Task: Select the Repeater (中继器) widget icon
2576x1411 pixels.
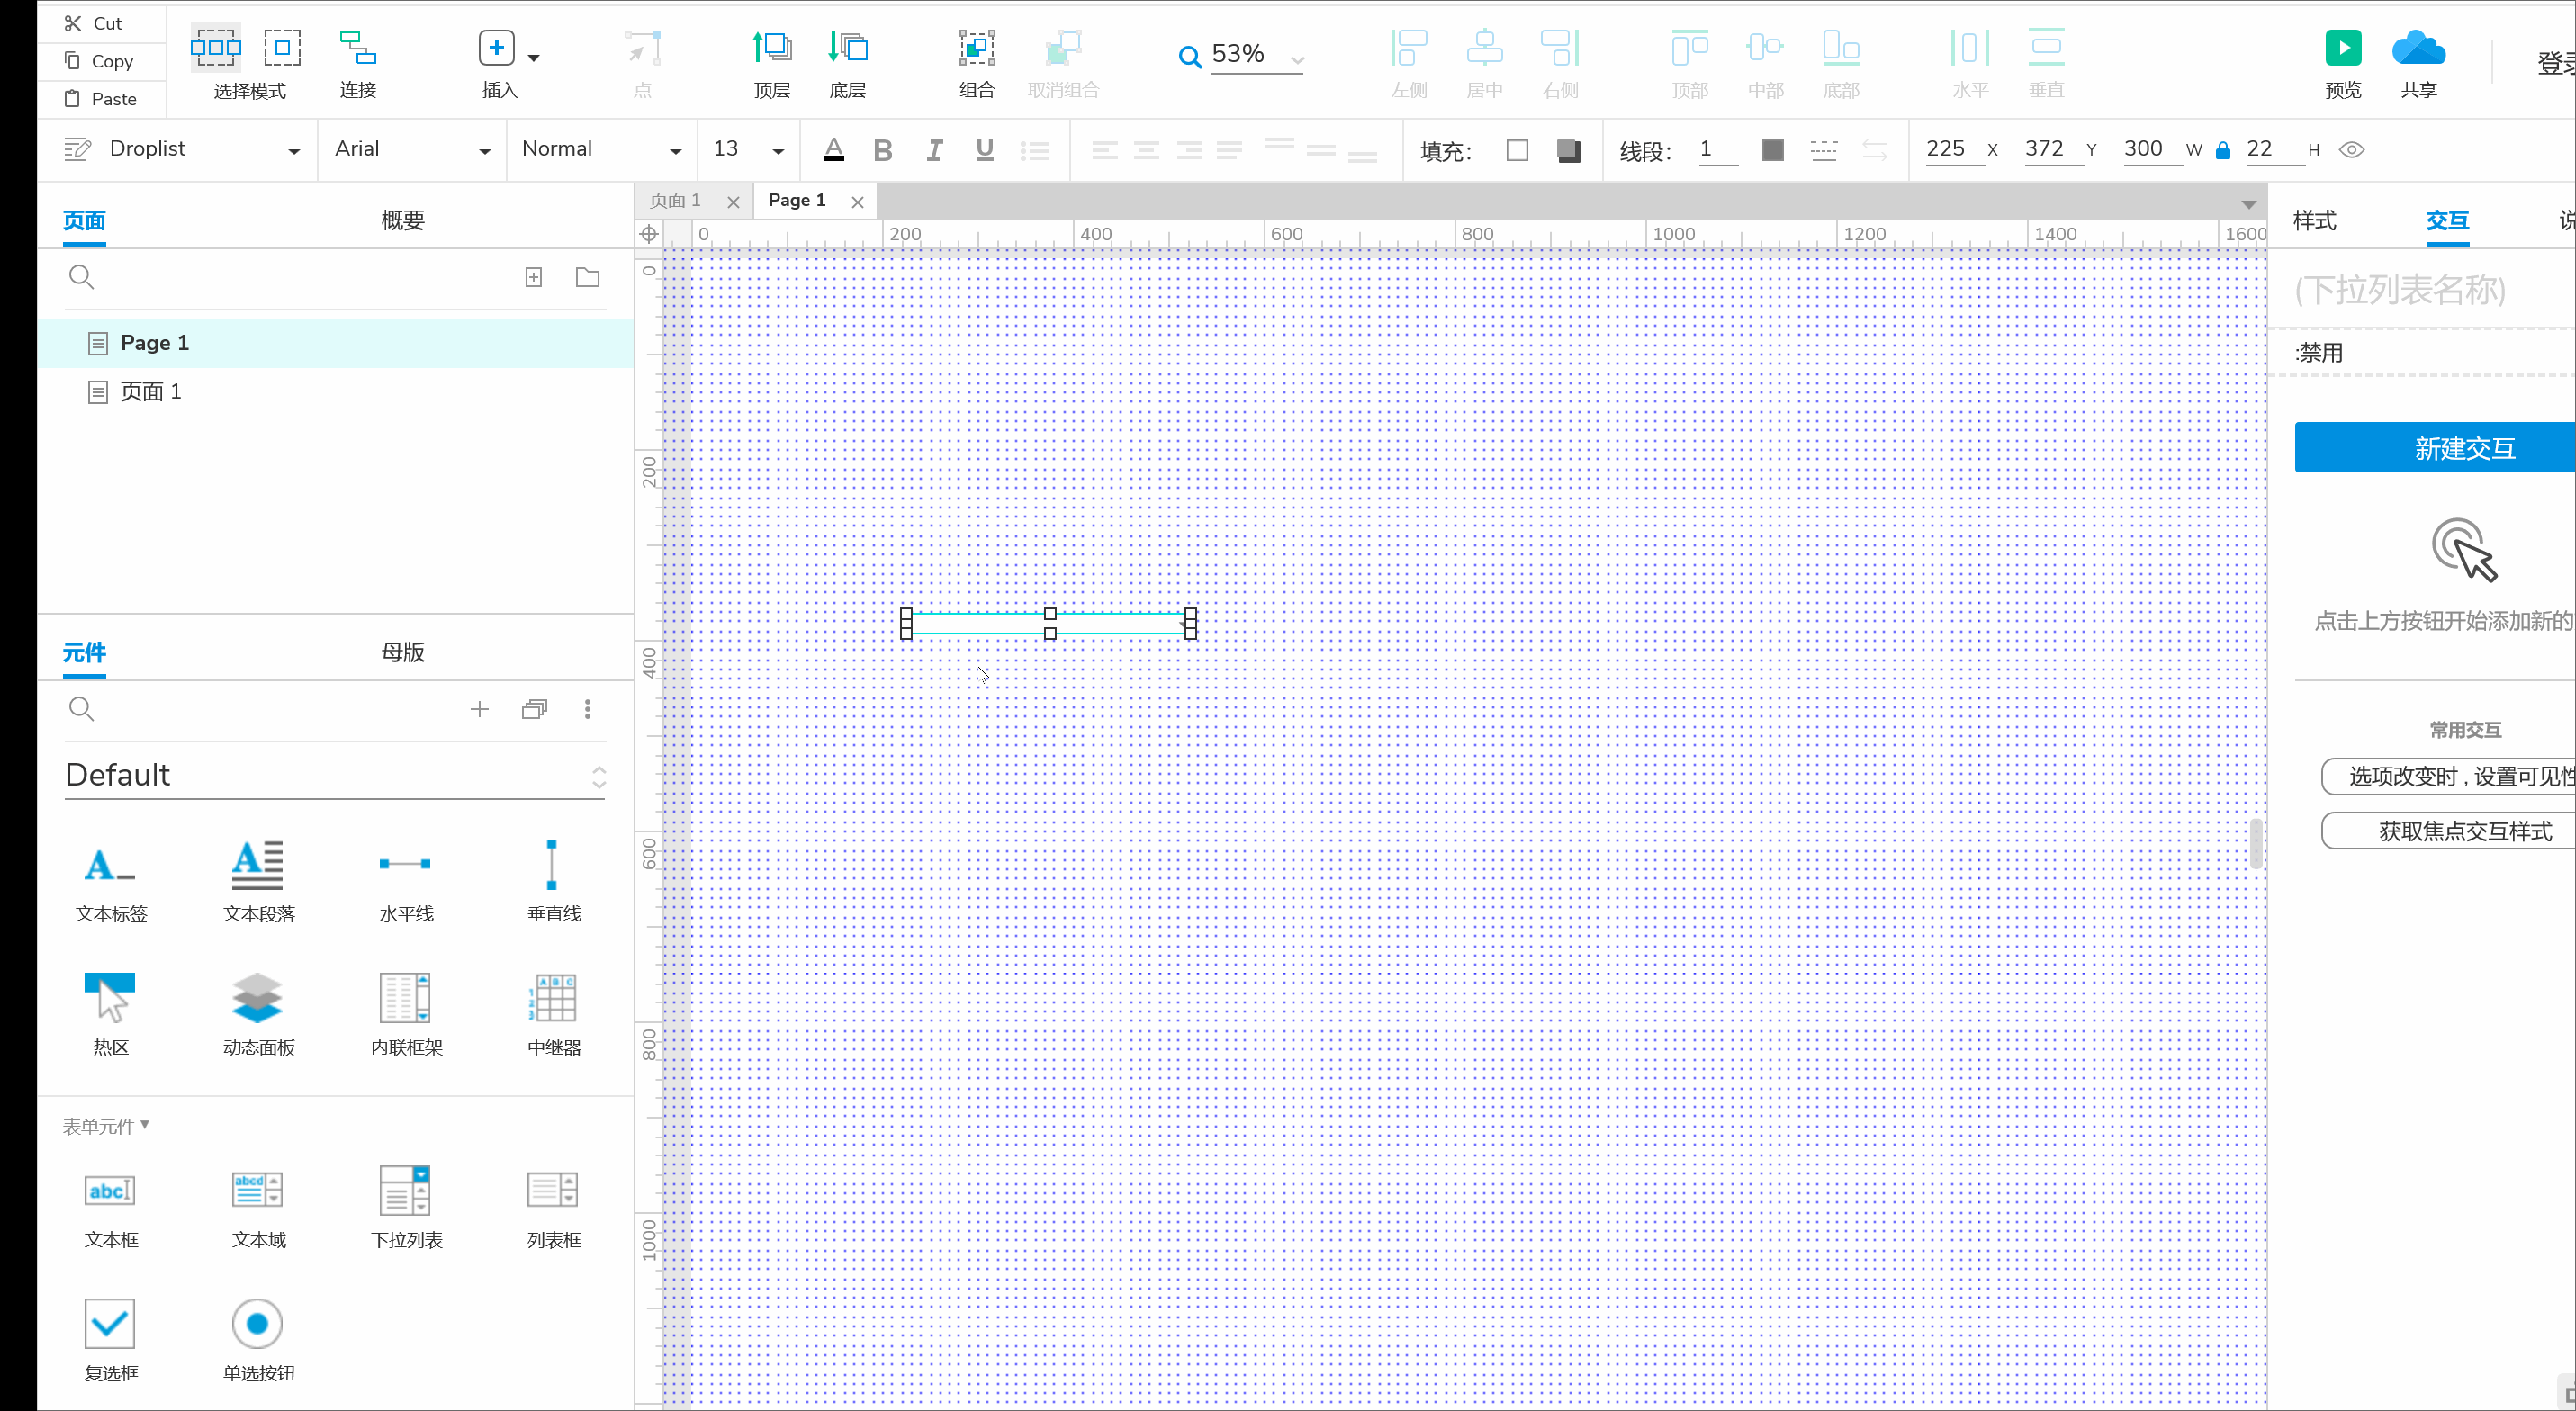Action: click(553, 998)
